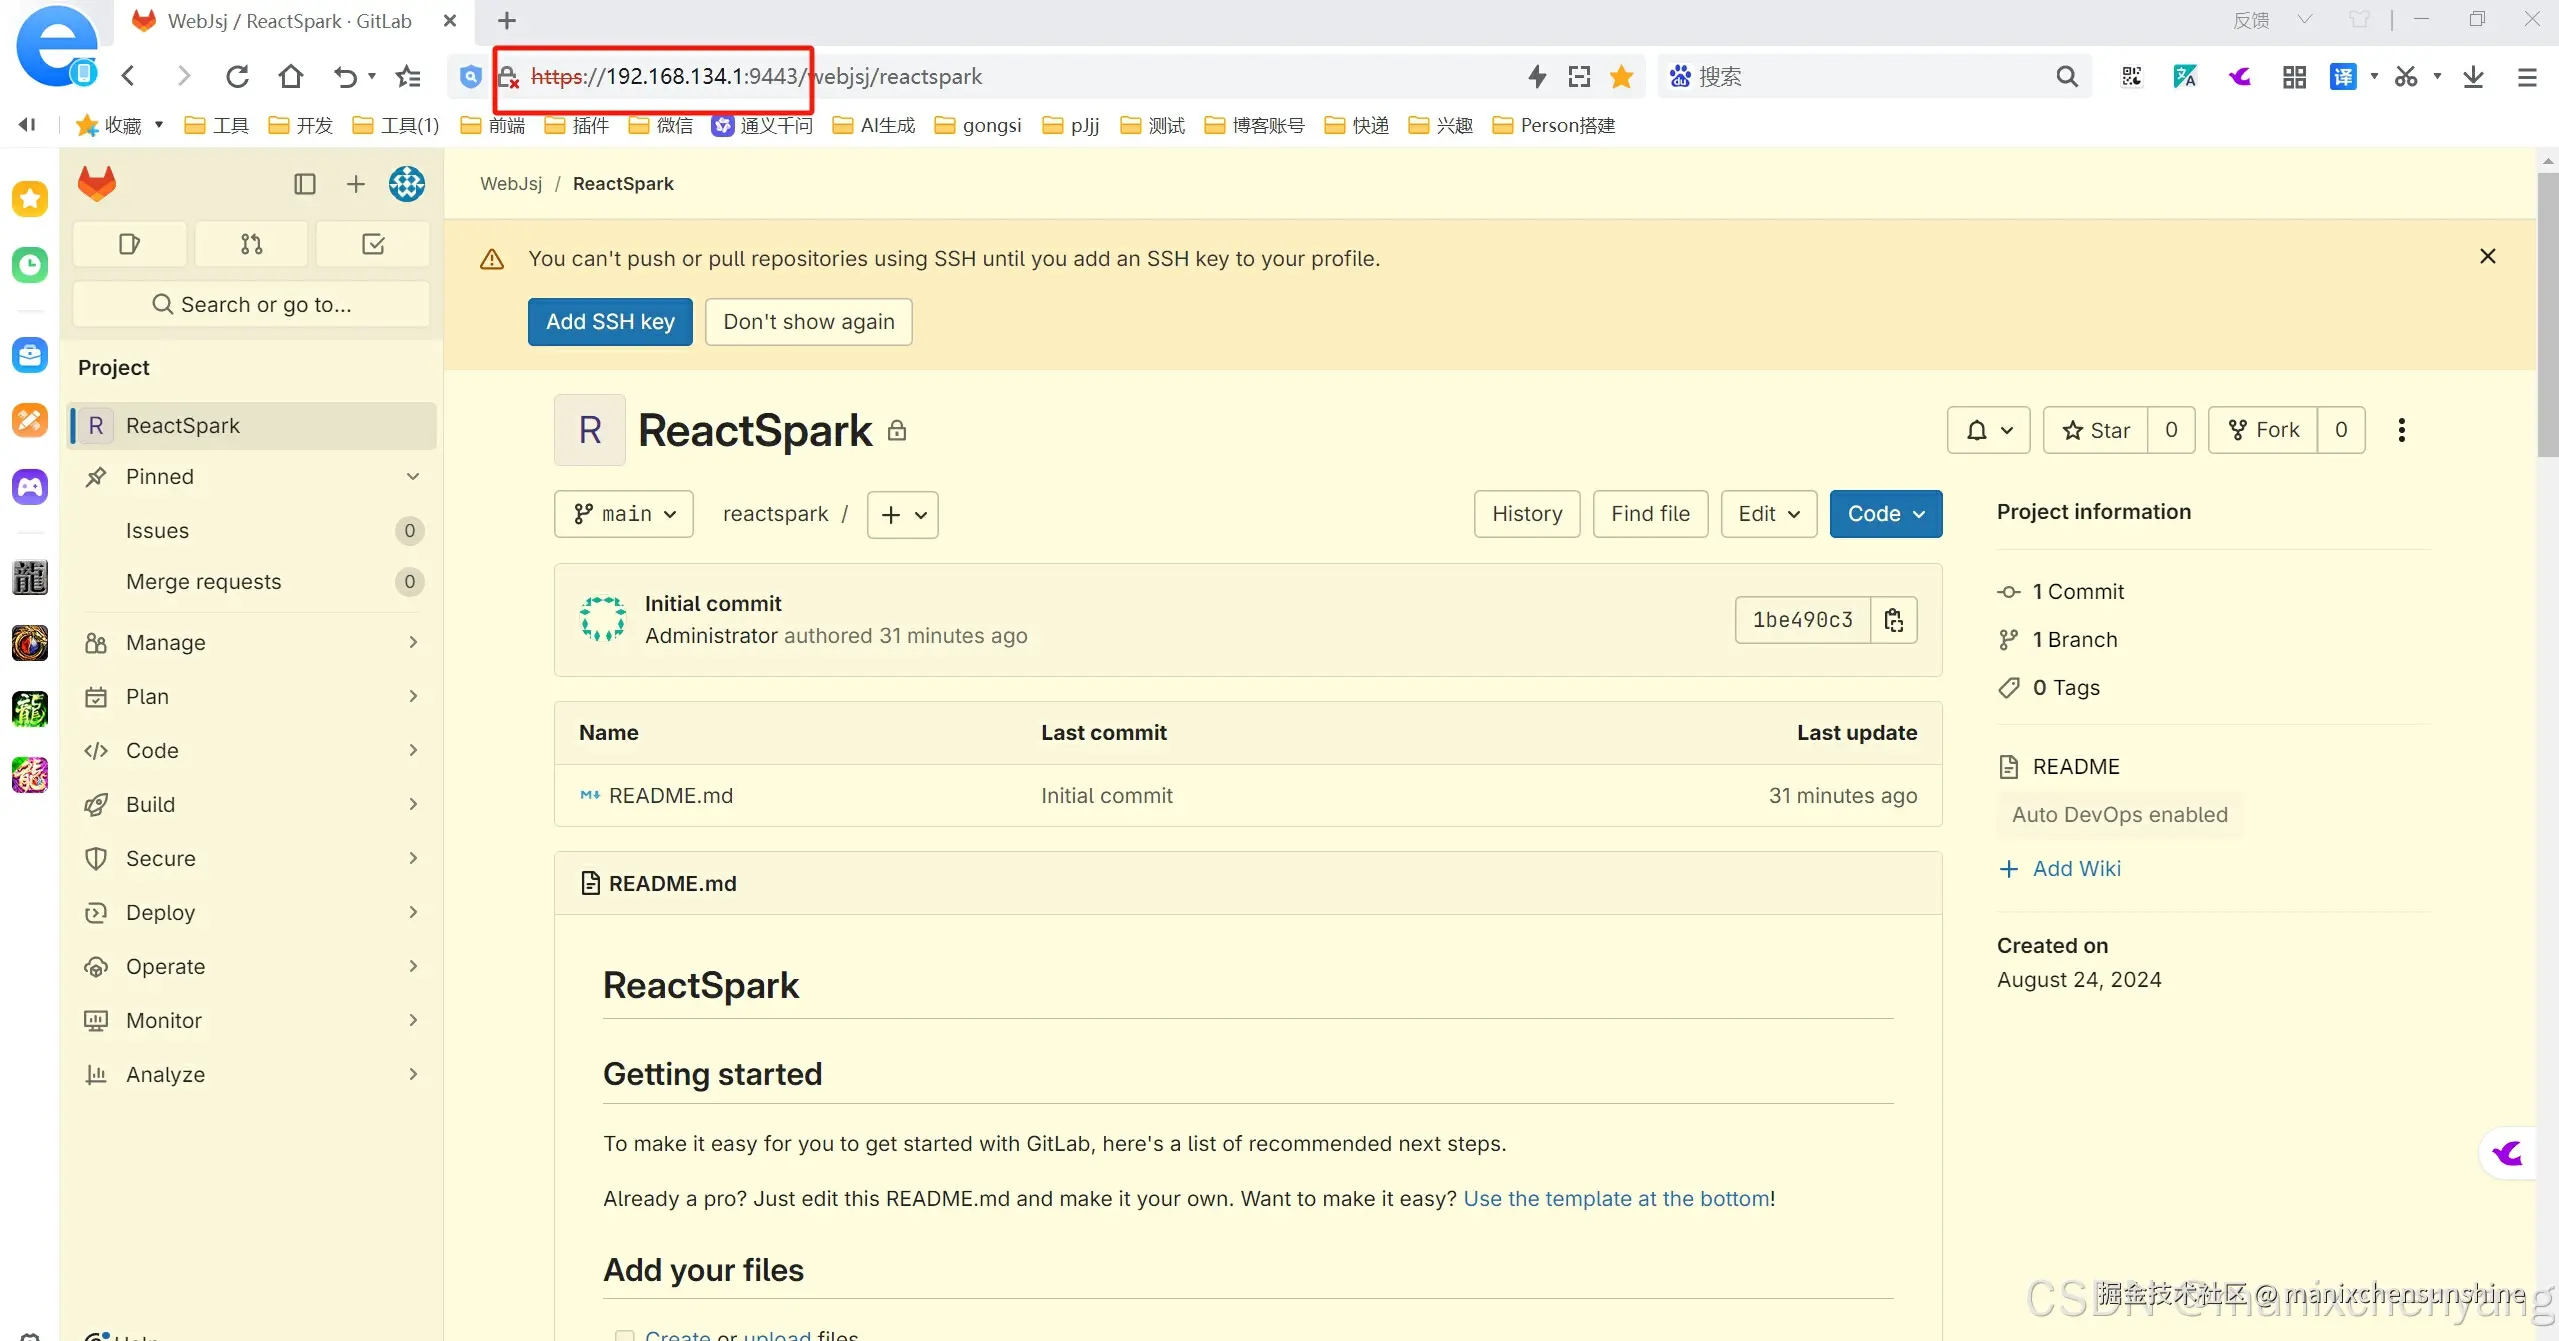Open the To-Do list checkmark icon
This screenshot has width=2559, height=1341.
pos(373,244)
